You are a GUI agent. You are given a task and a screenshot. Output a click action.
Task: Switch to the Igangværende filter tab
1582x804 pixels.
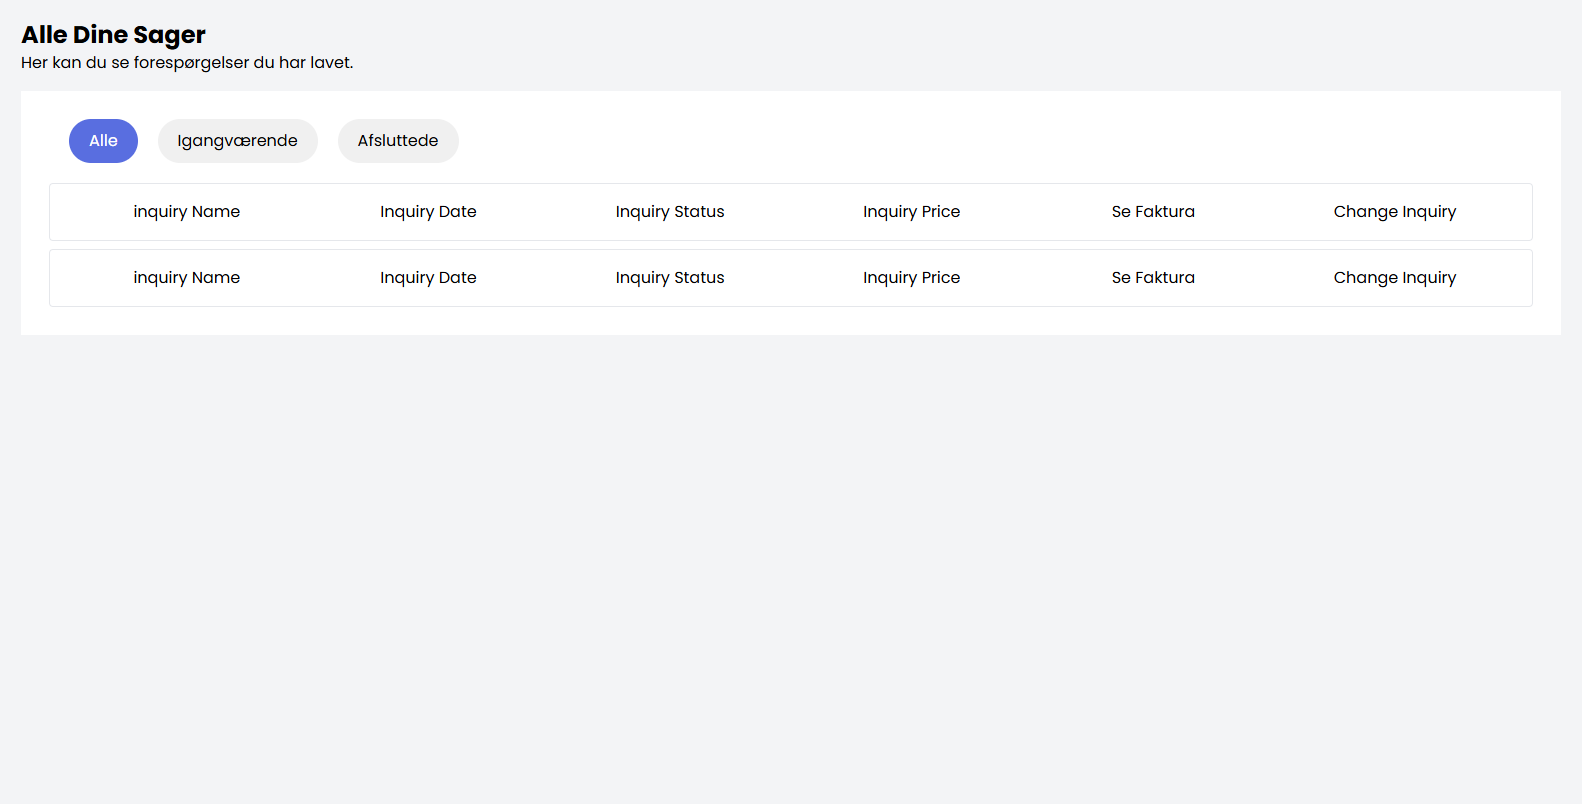click(x=237, y=141)
